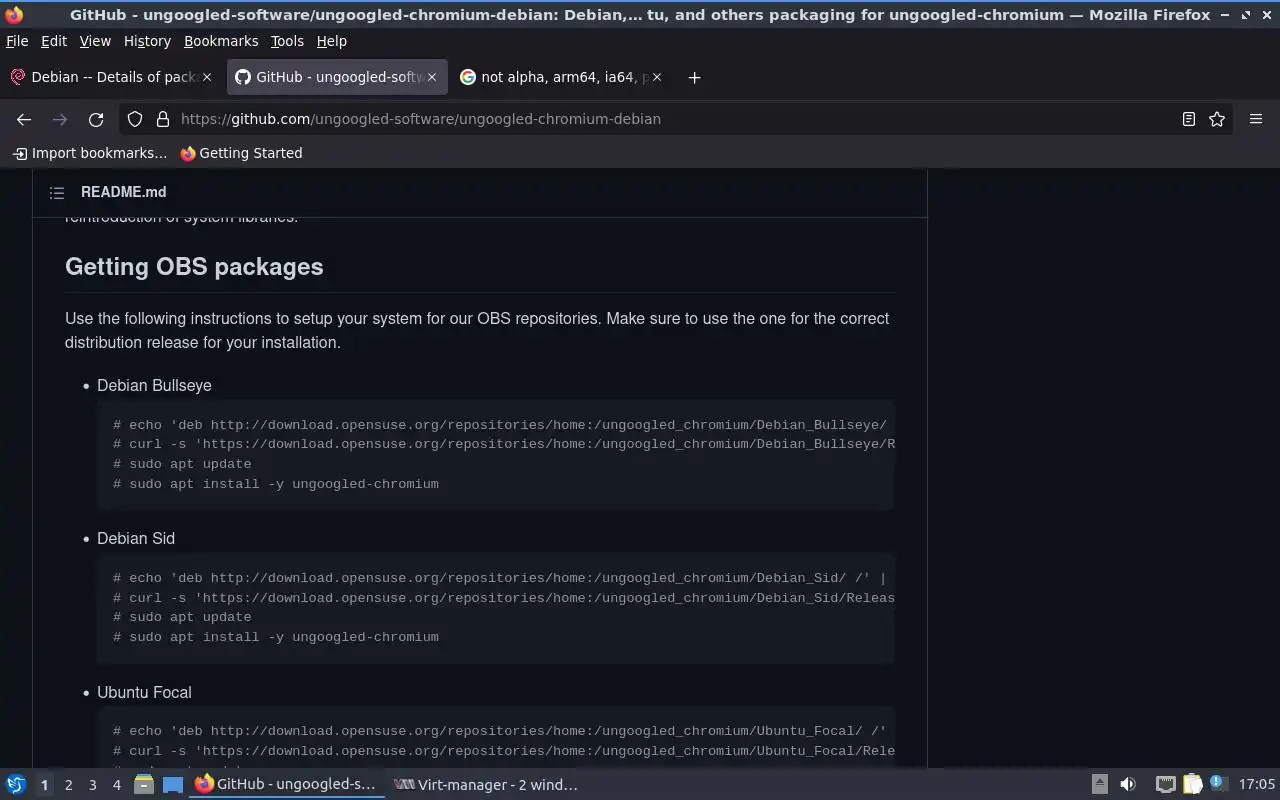Open the network tray icon

click(x=1165, y=785)
